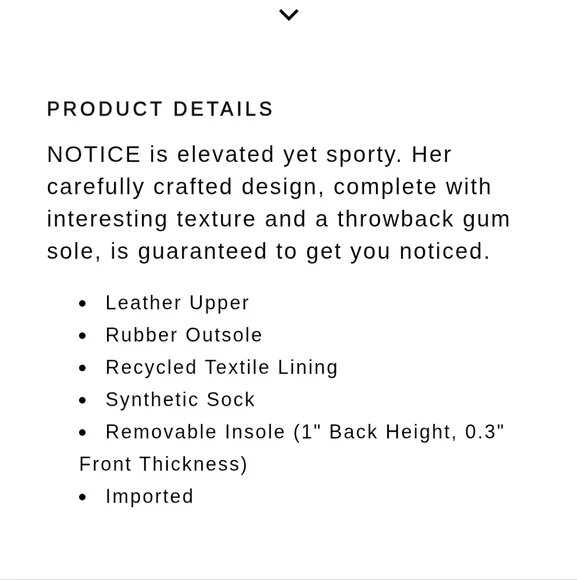Click the Front Thickness) continuation line

click(163, 464)
